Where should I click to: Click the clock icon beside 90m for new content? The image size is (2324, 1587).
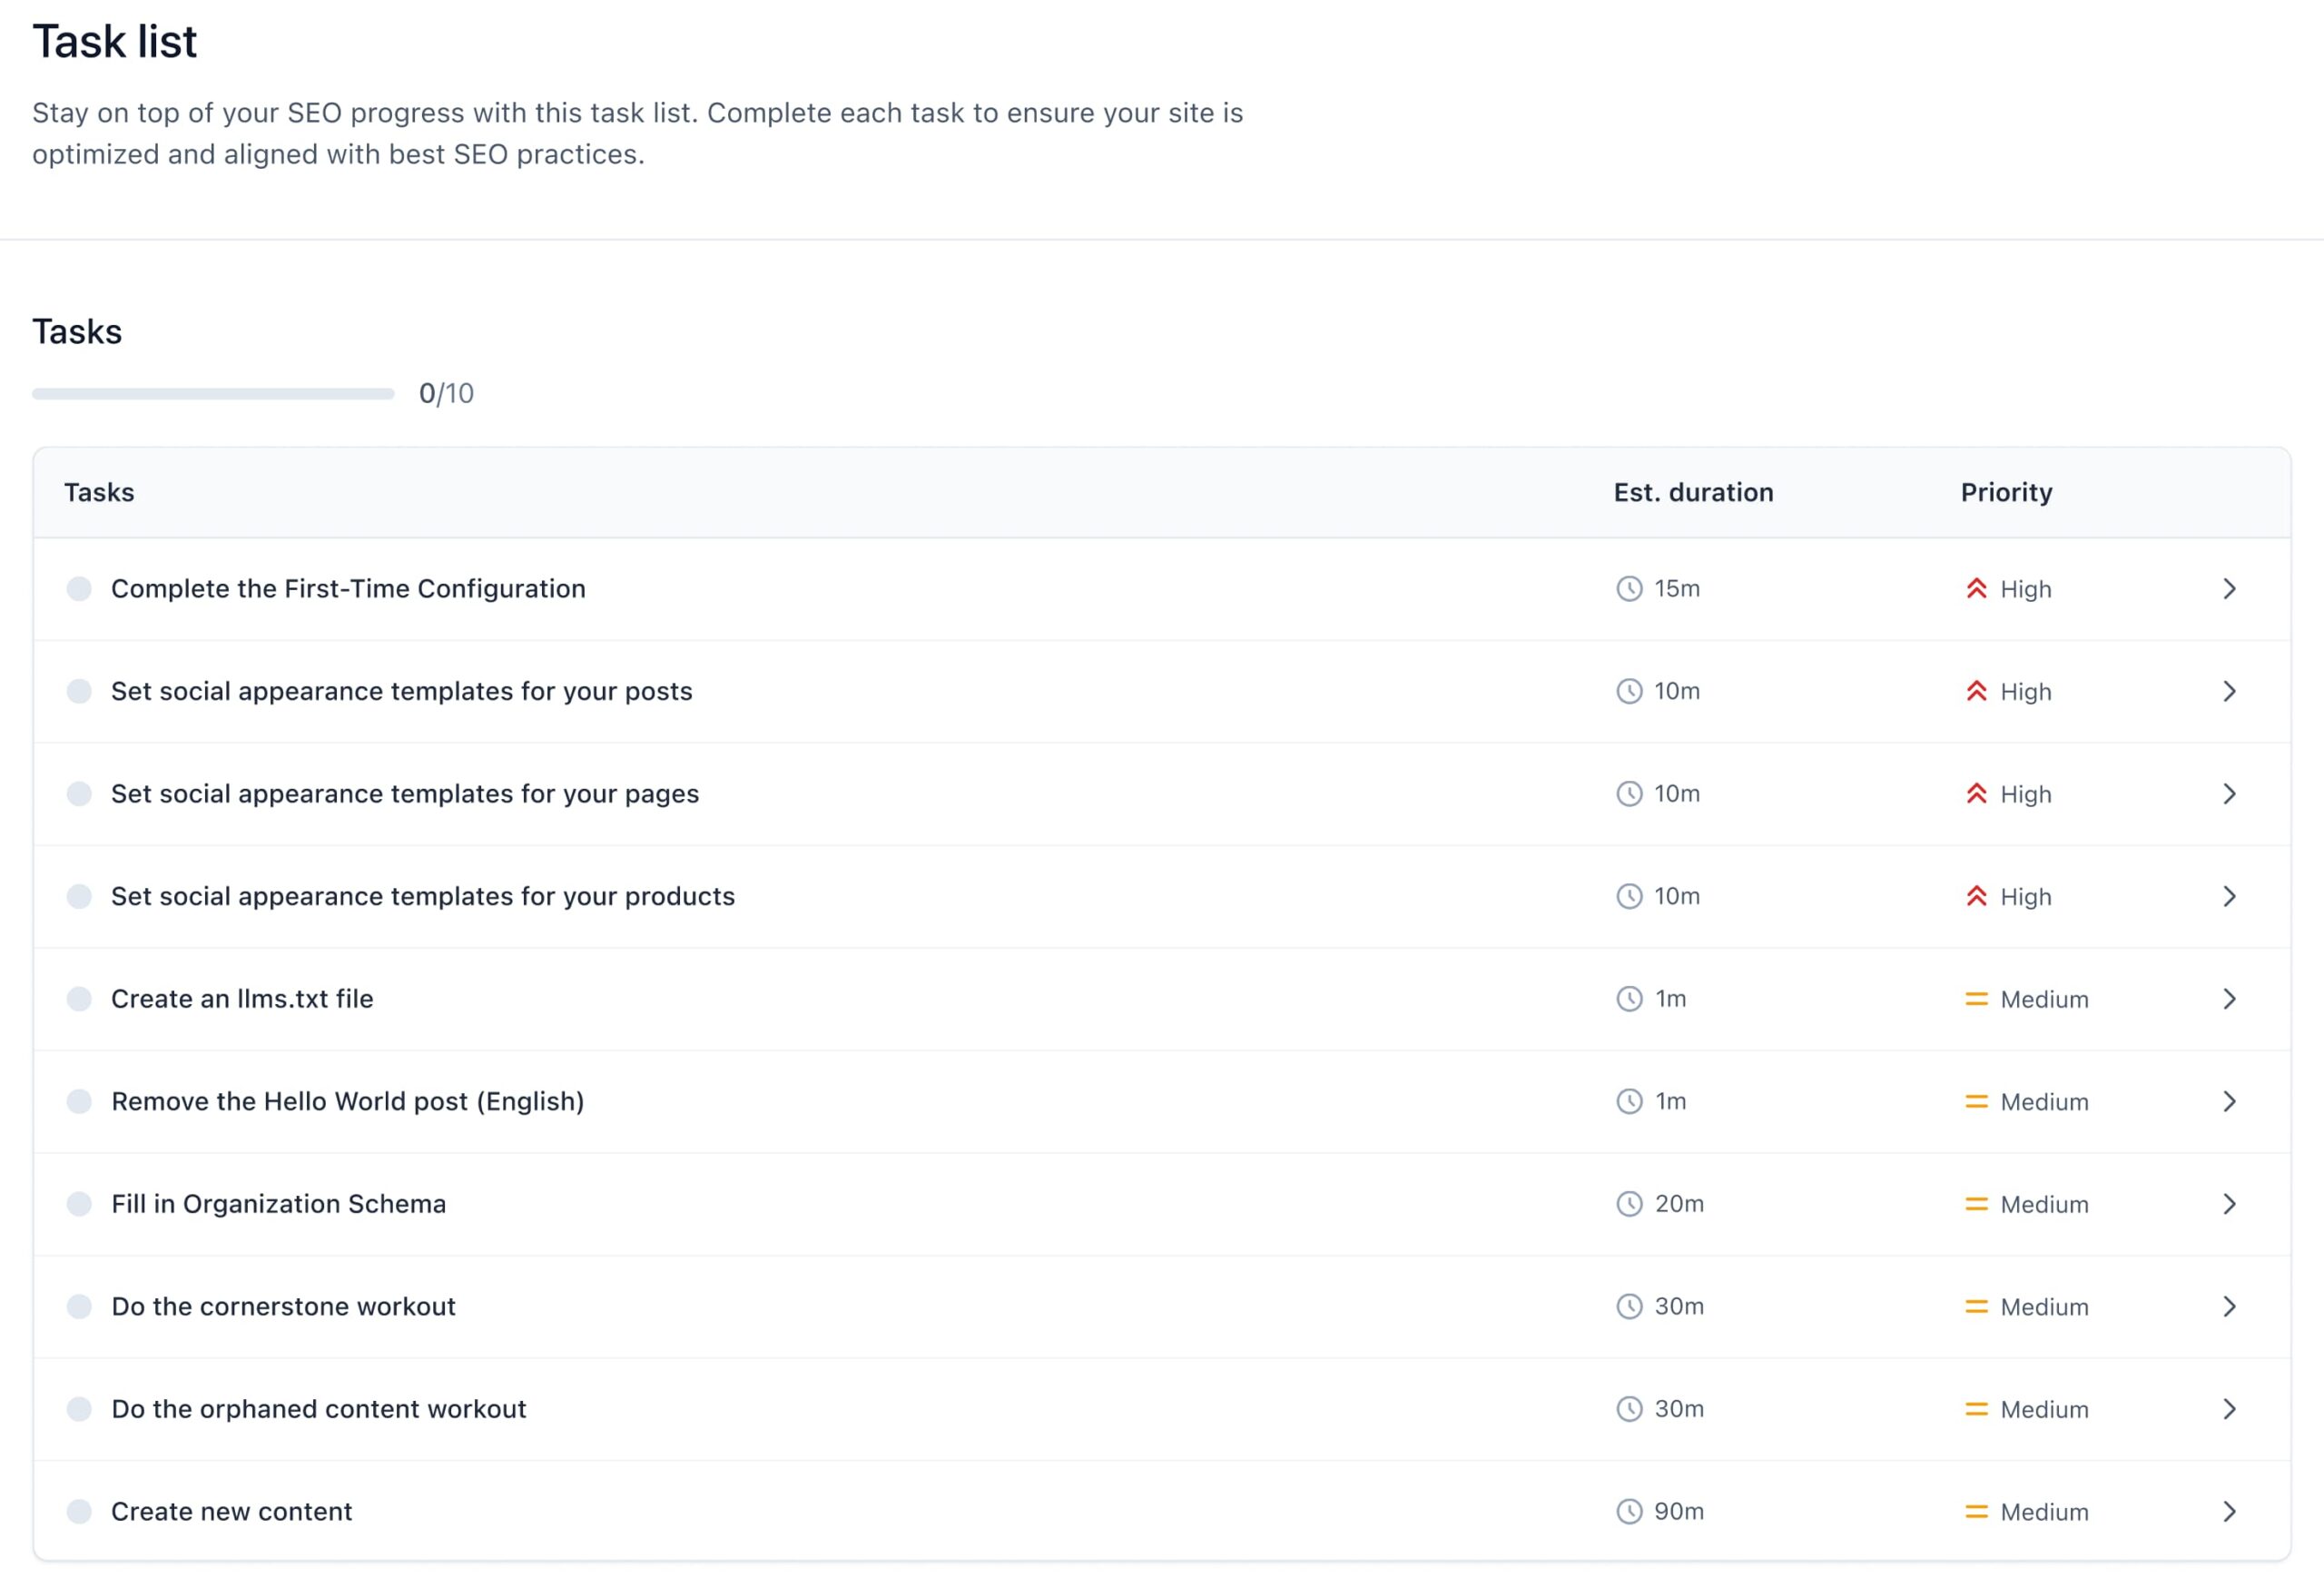pyautogui.click(x=1631, y=1512)
